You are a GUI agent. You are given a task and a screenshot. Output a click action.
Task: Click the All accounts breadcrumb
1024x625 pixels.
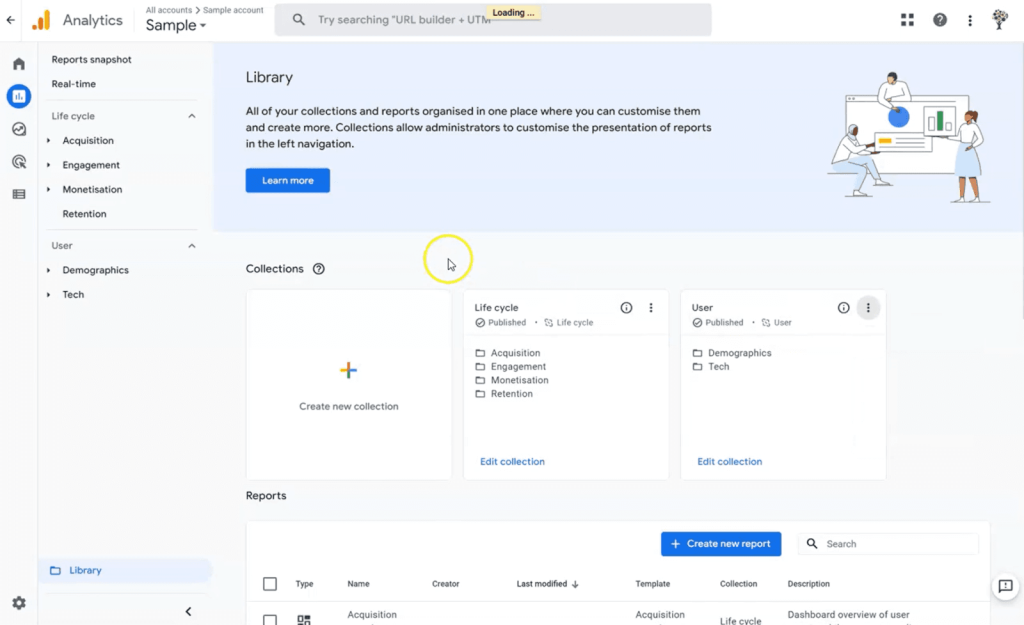coord(168,10)
